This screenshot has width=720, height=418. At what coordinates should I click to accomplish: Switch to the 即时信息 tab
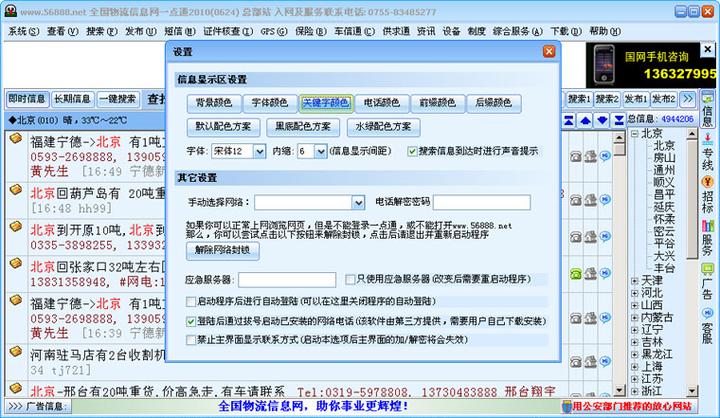[27, 99]
